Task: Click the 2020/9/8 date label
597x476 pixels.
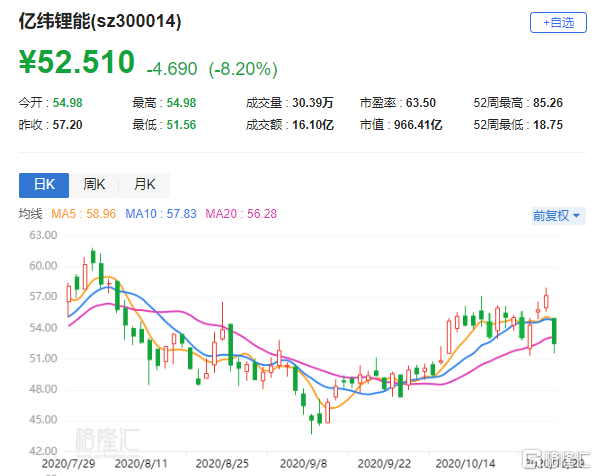Action: point(303,464)
